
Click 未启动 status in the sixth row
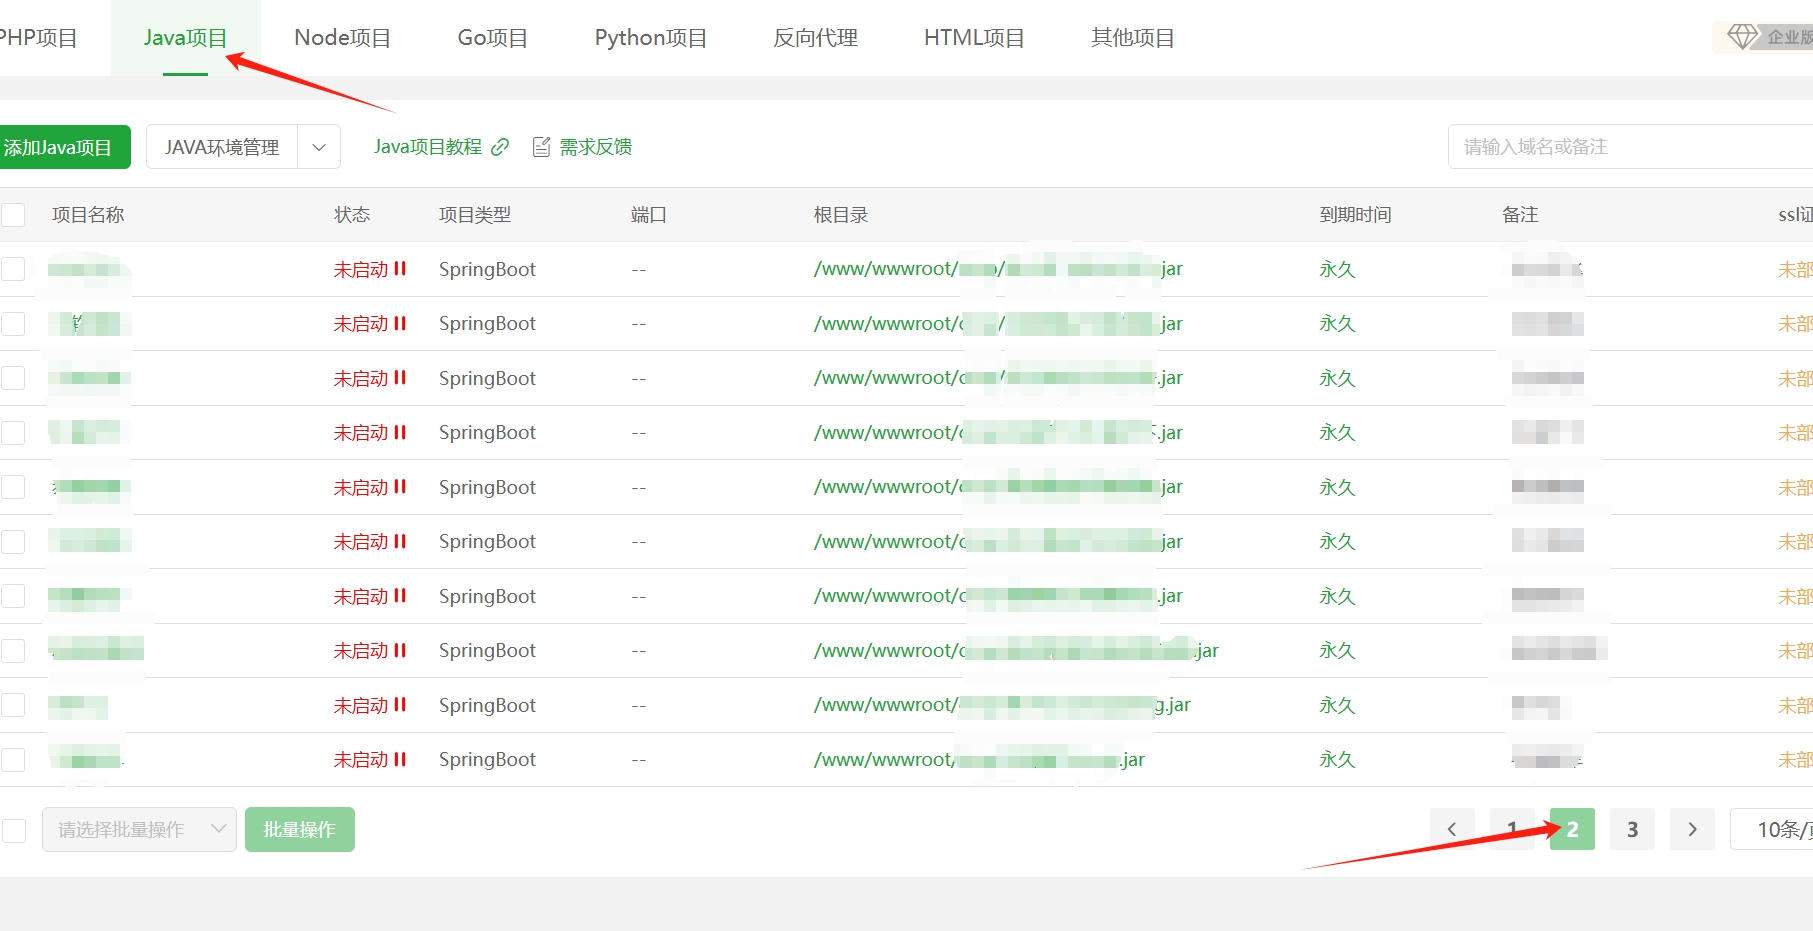pyautogui.click(x=370, y=542)
